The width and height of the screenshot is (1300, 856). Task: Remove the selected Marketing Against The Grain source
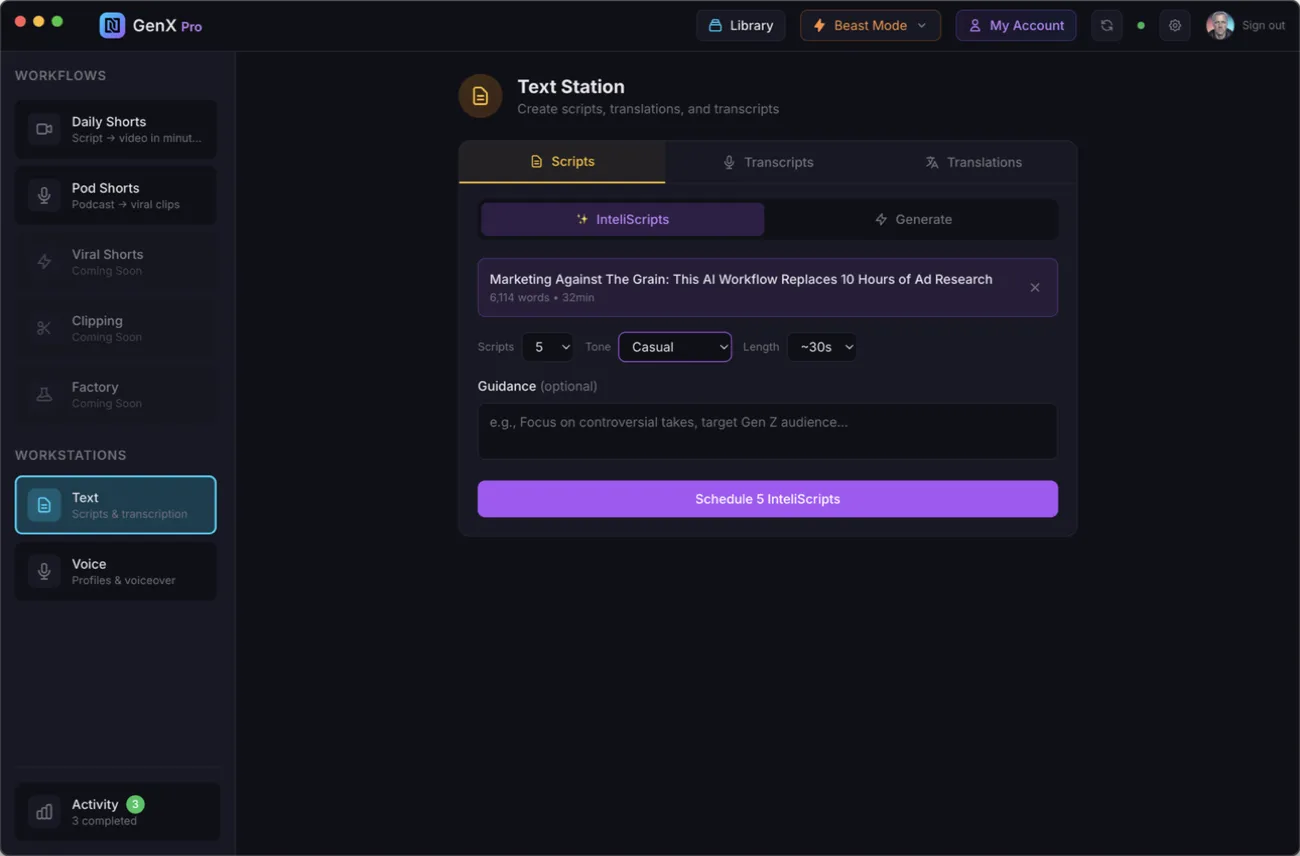pos(1035,288)
